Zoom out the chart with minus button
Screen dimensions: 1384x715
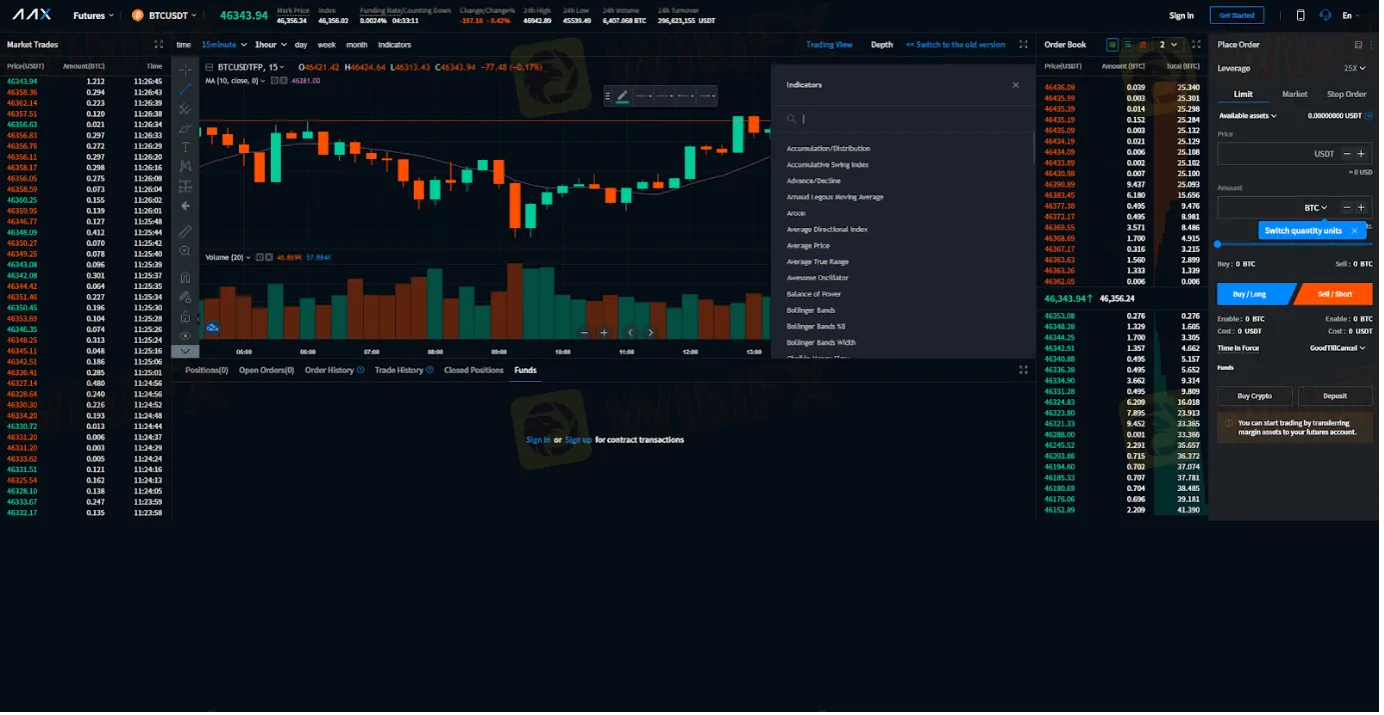click(x=584, y=333)
